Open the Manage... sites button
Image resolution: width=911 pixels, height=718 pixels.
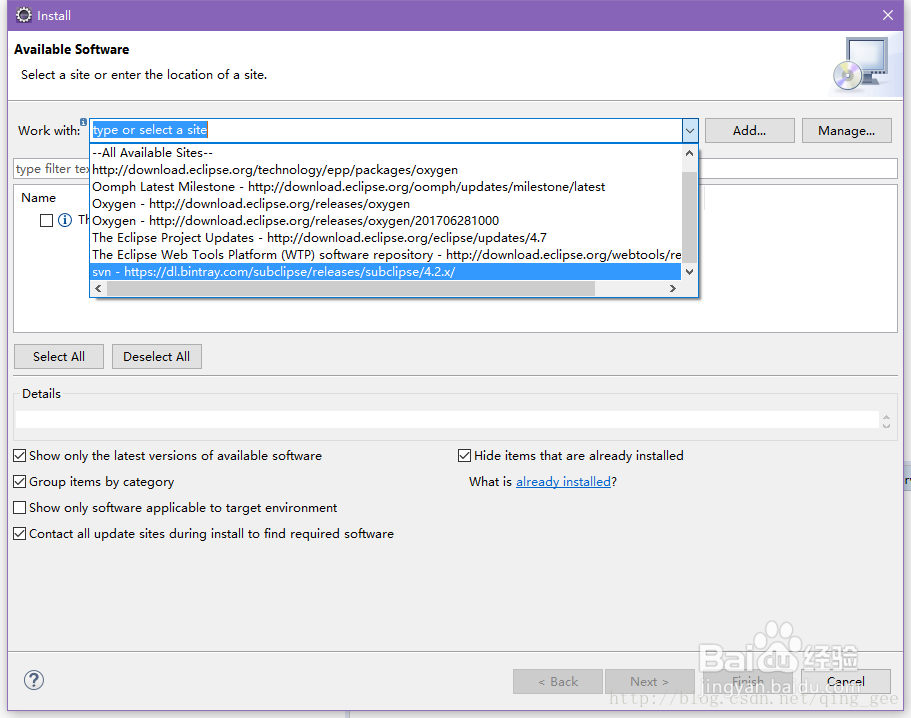tap(847, 131)
